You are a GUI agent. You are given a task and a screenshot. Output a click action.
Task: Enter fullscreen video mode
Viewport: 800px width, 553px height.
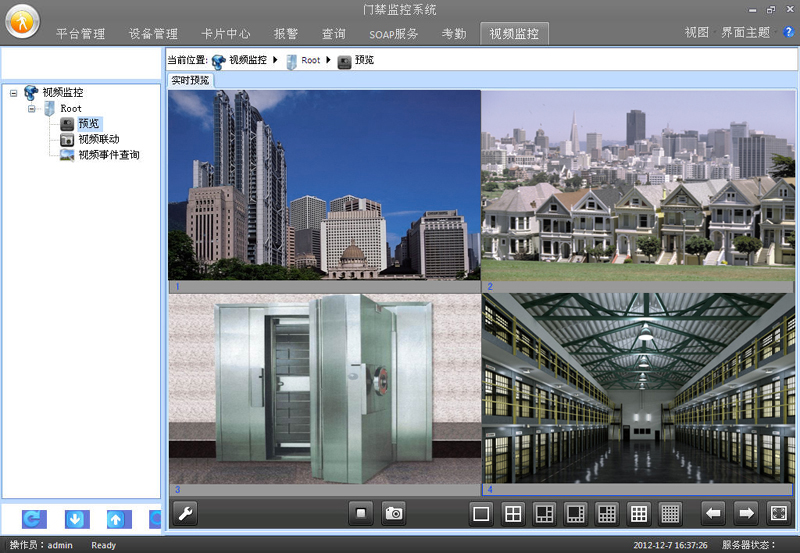click(777, 514)
